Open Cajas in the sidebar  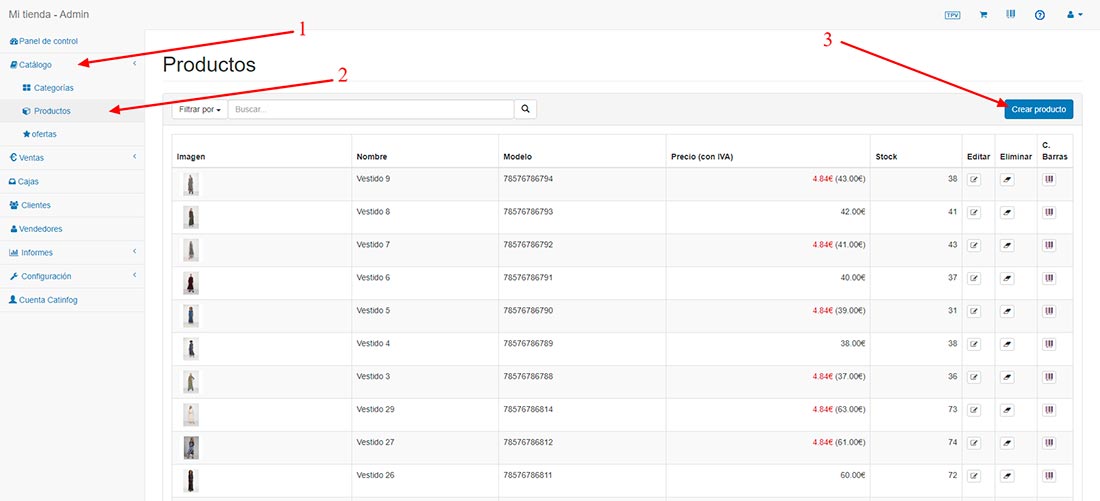click(x=24, y=181)
